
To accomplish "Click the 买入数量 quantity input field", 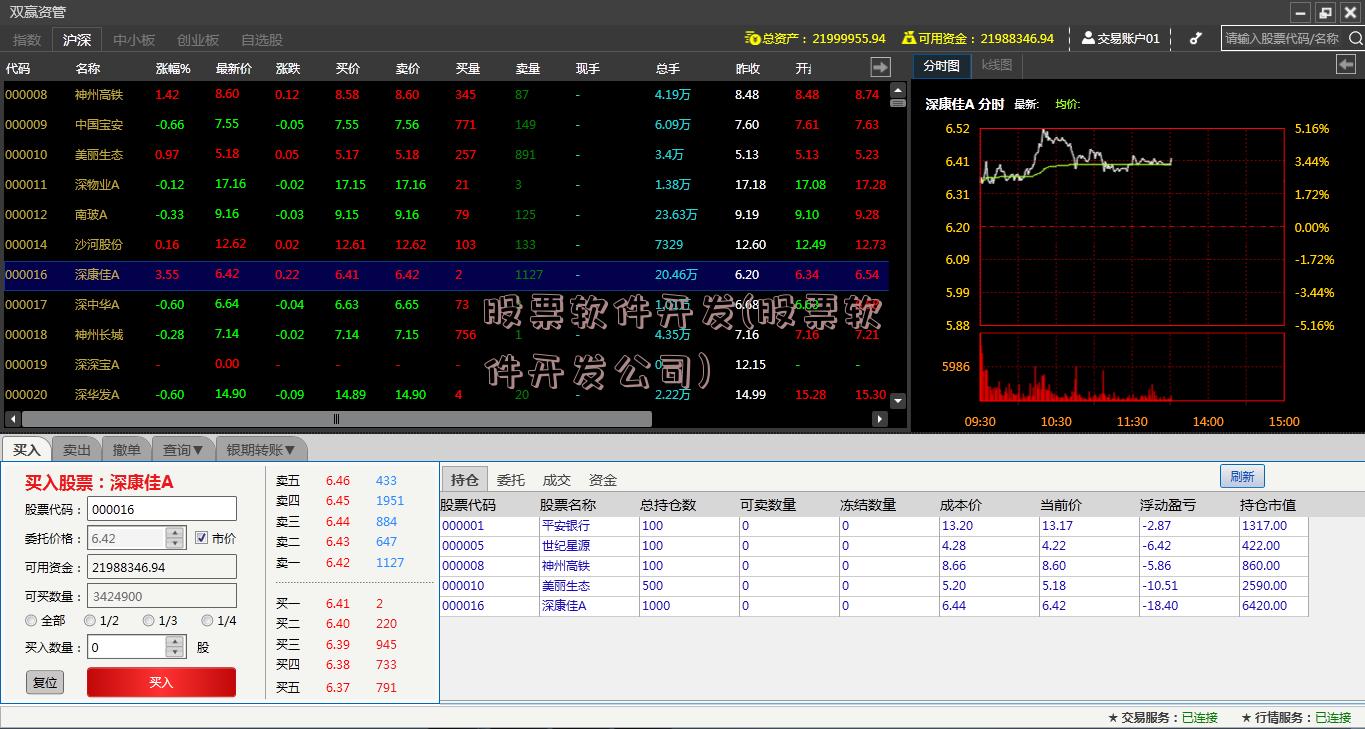I will point(127,647).
